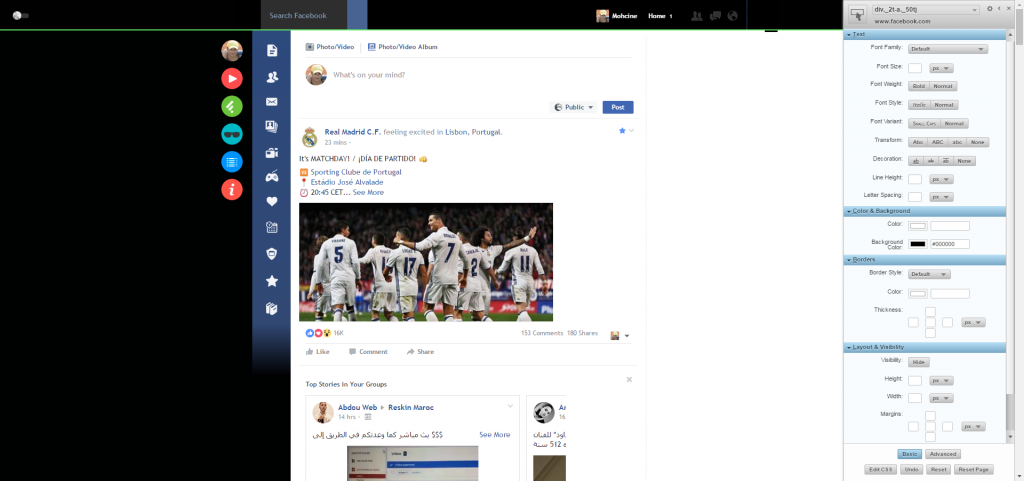
Task: Collapse the Layout & Visibility section
Action: click(x=925, y=347)
